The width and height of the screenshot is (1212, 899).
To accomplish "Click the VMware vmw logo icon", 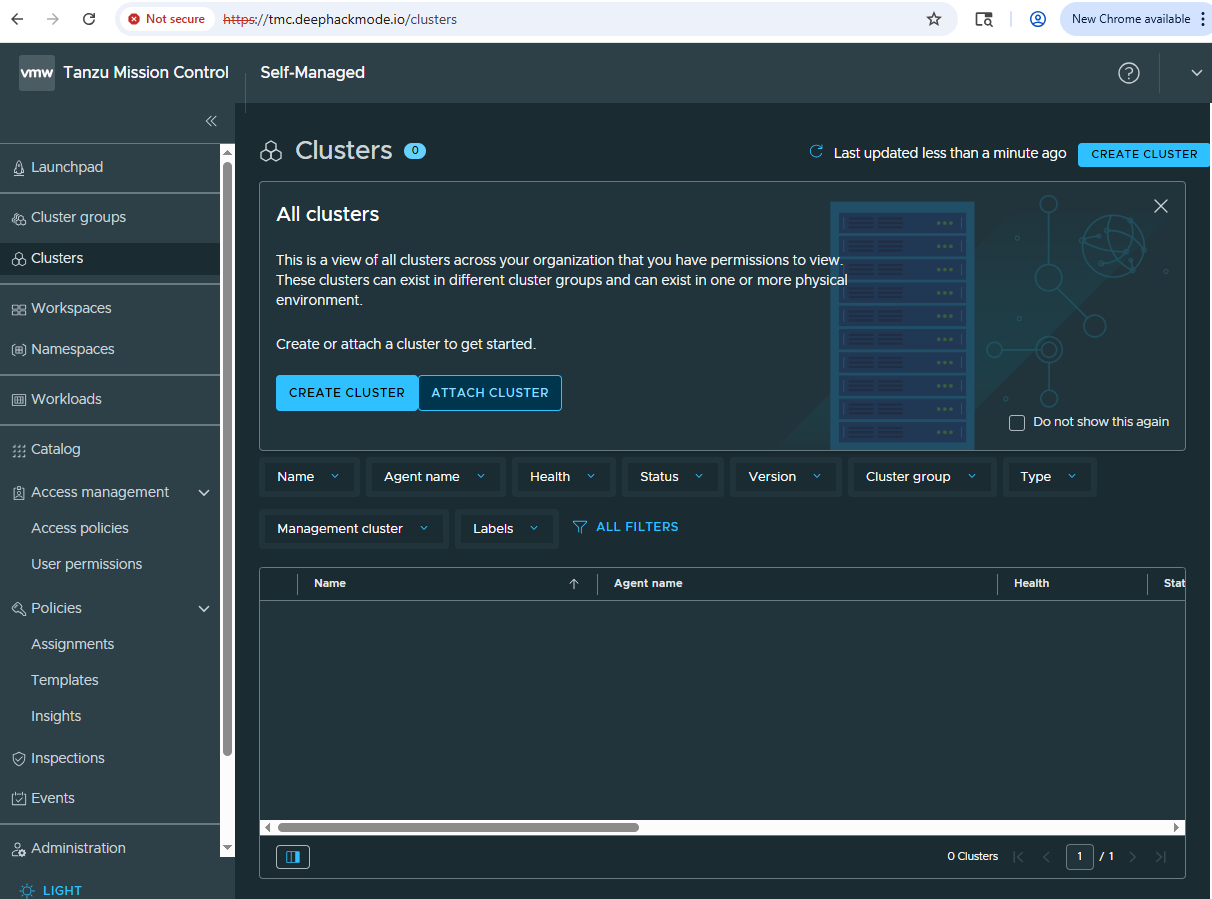I will (x=37, y=73).
